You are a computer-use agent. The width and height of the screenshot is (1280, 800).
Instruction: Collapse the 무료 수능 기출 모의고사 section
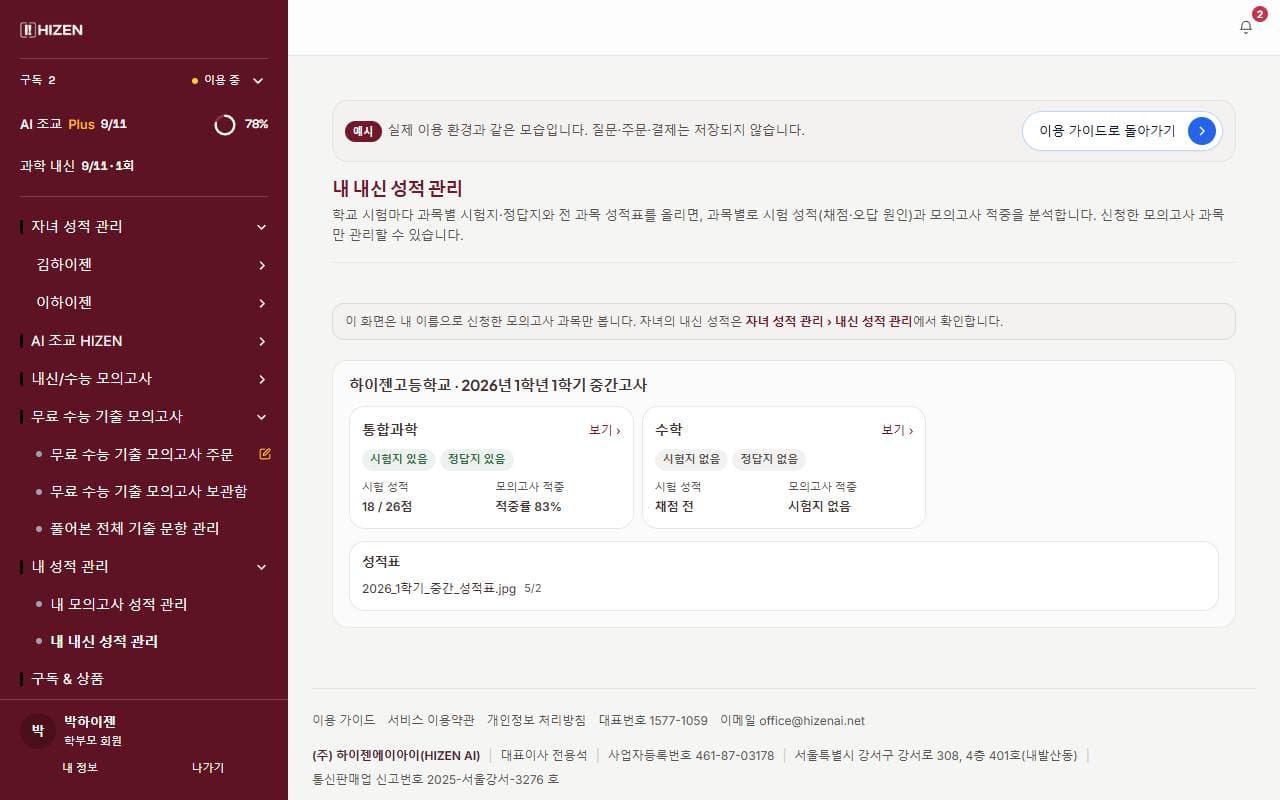click(144, 417)
